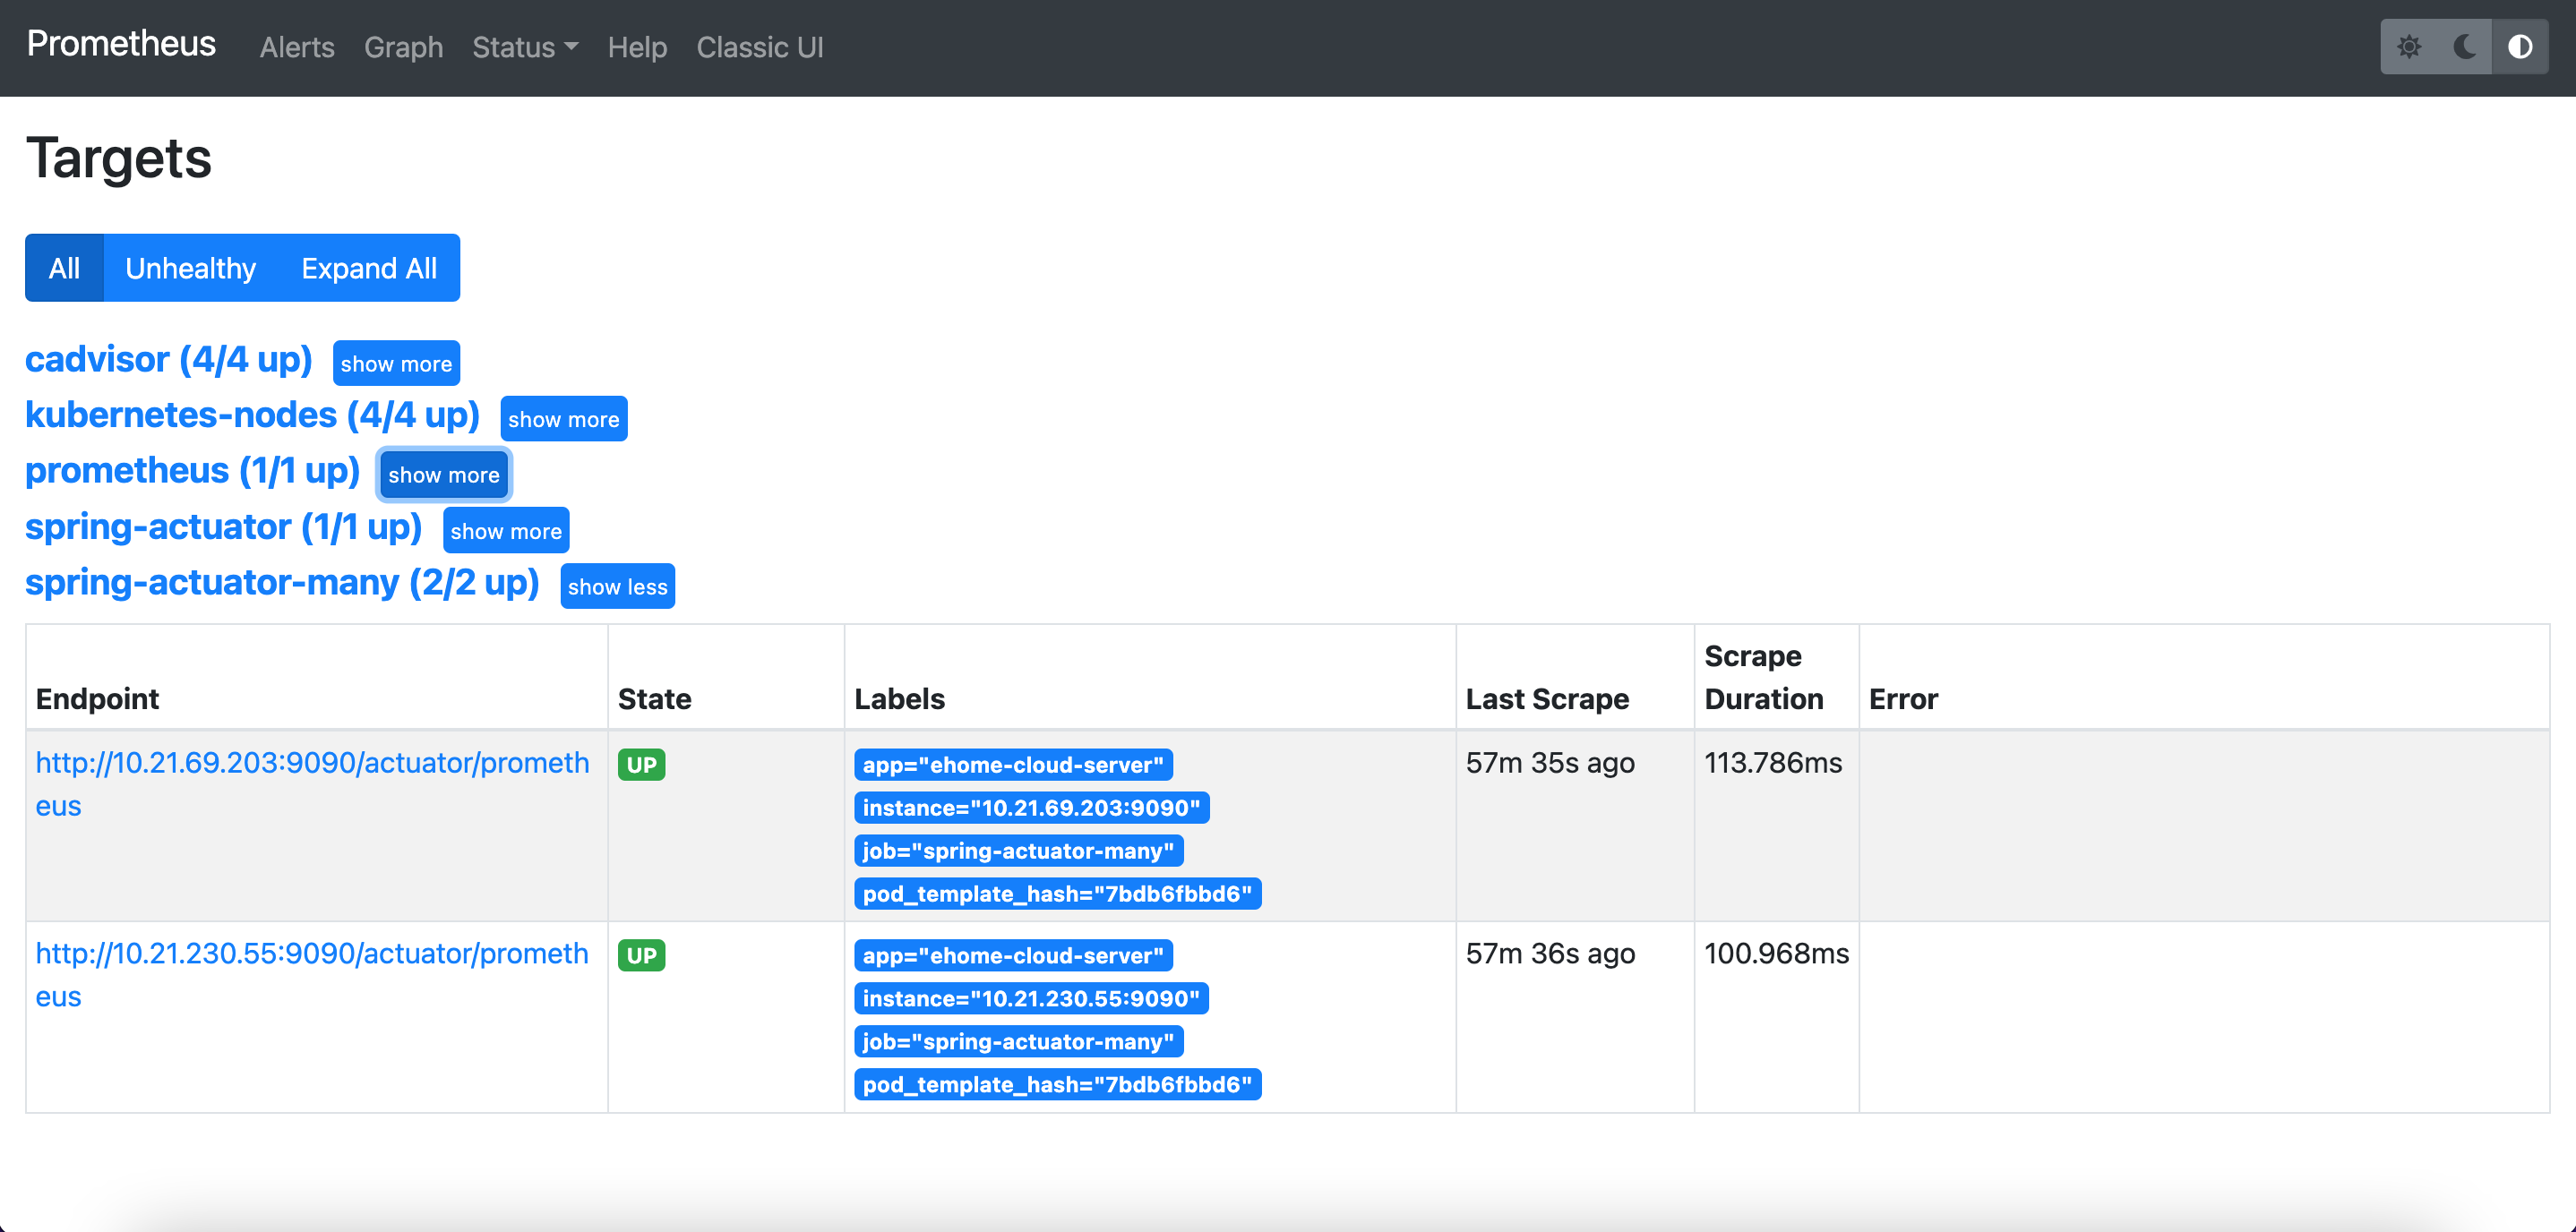This screenshot has height=1232, width=2576.
Task: Show more for kubernetes-nodes
Action: point(563,419)
